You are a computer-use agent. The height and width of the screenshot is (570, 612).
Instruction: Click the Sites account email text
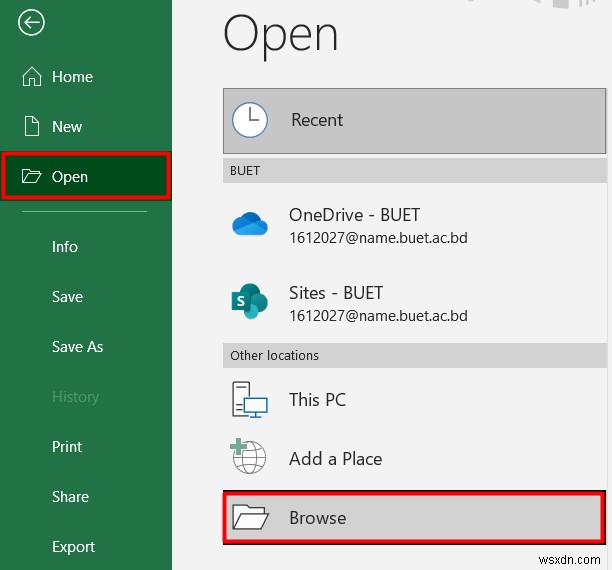tap(378, 316)
